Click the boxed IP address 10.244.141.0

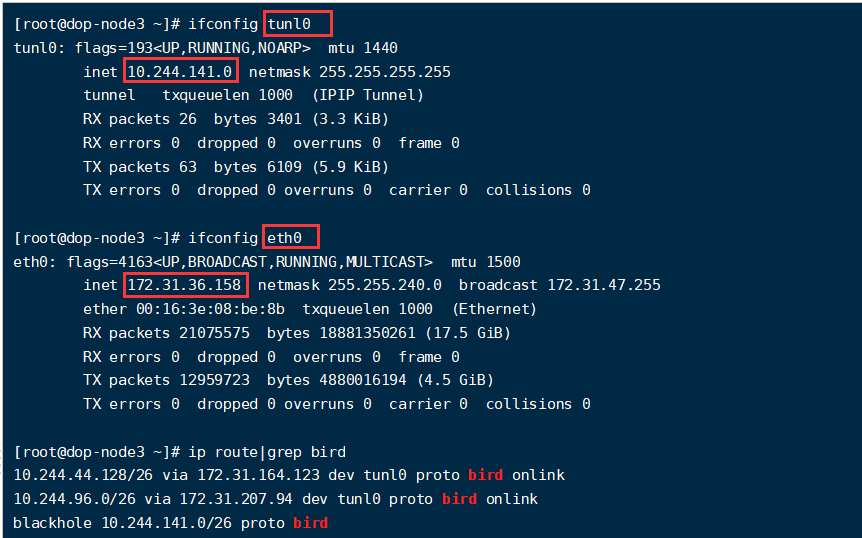coord(180,71)
